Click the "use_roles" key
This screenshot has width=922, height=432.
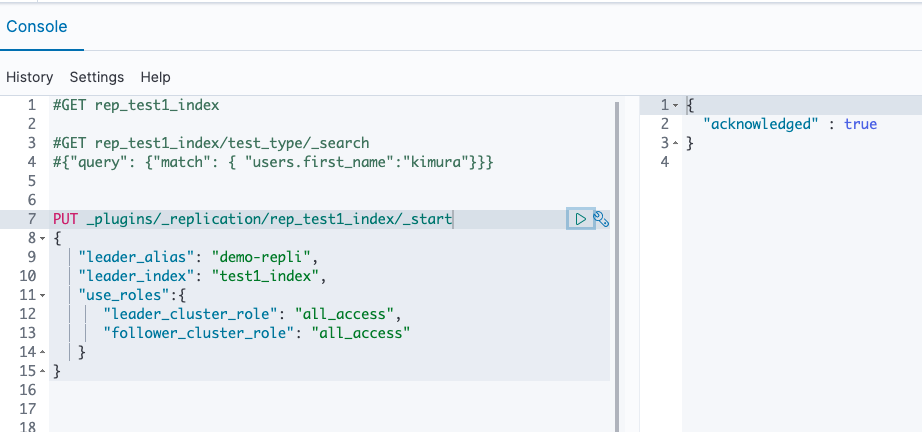click(x=124, y=295)
